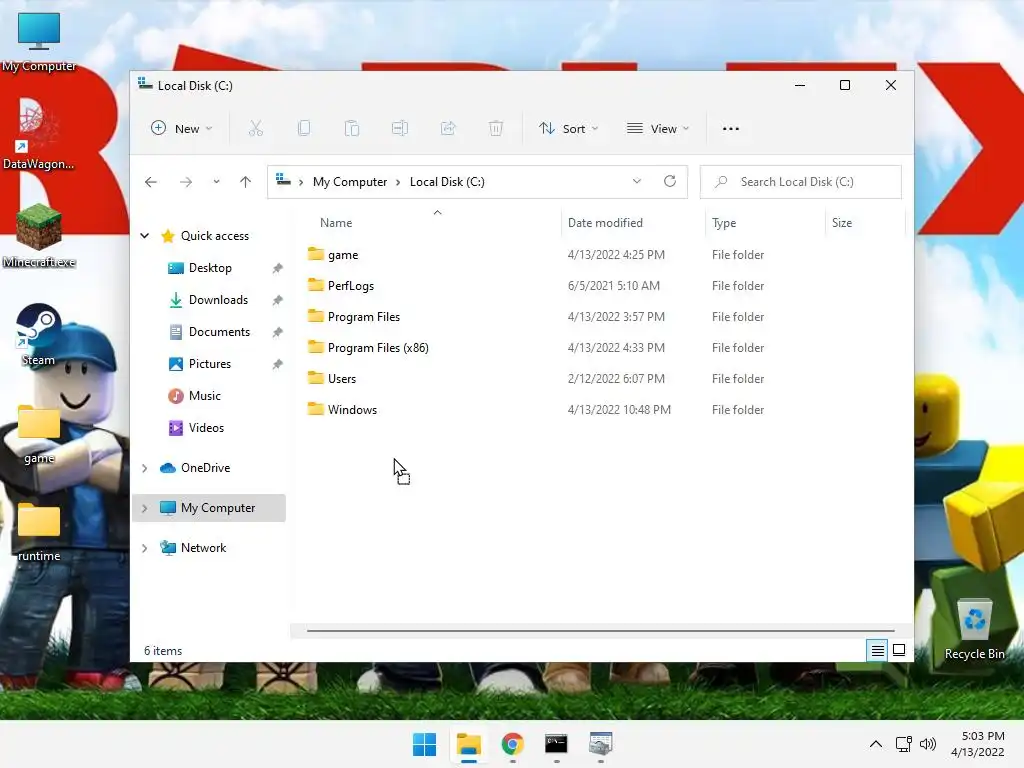Open the three-dot See more menu
Screen dimensions: 1024x768
[731, 129]
